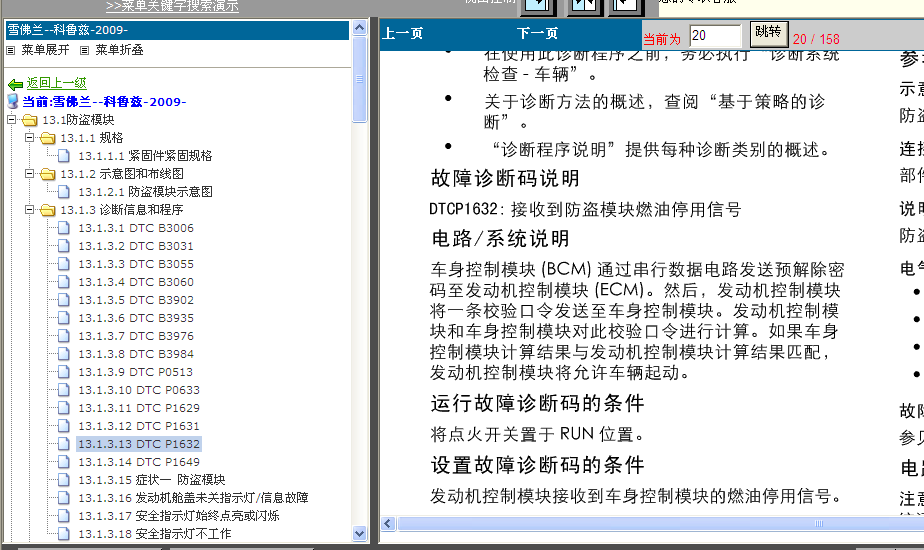Click the folder icon for 13.1防盗模块
This screenshot has width=924, height=550.
pos(29,120)
